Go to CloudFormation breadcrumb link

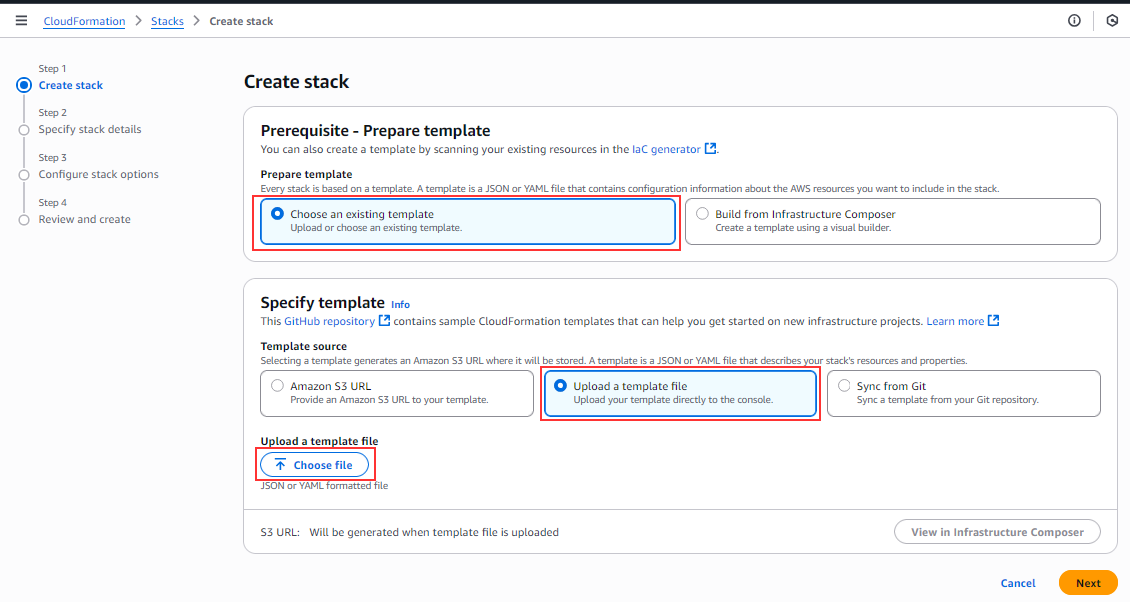coord(84,21)
